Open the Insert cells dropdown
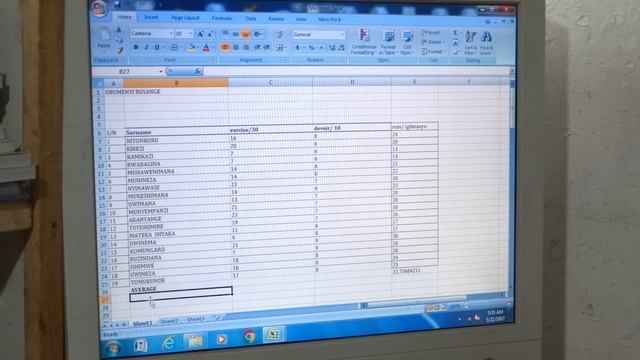This screenshot has height=360, width=640. click(432, 32)
